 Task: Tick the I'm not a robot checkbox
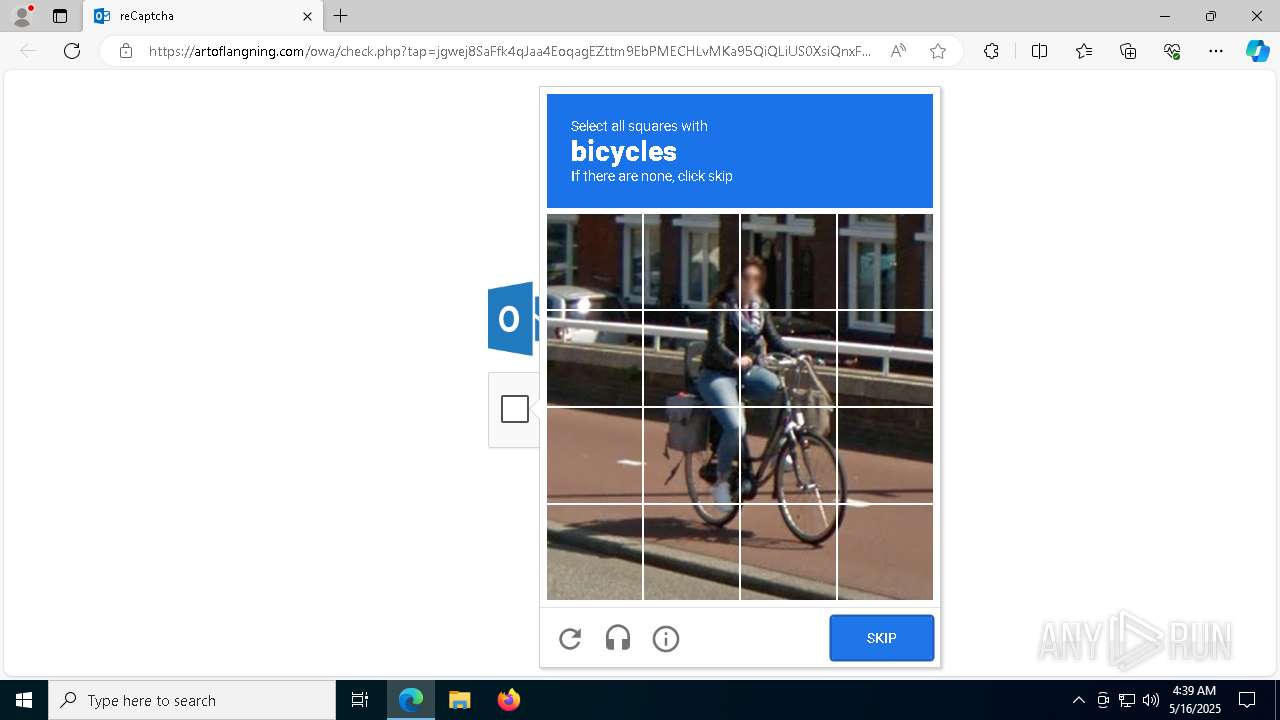[515, 409]
